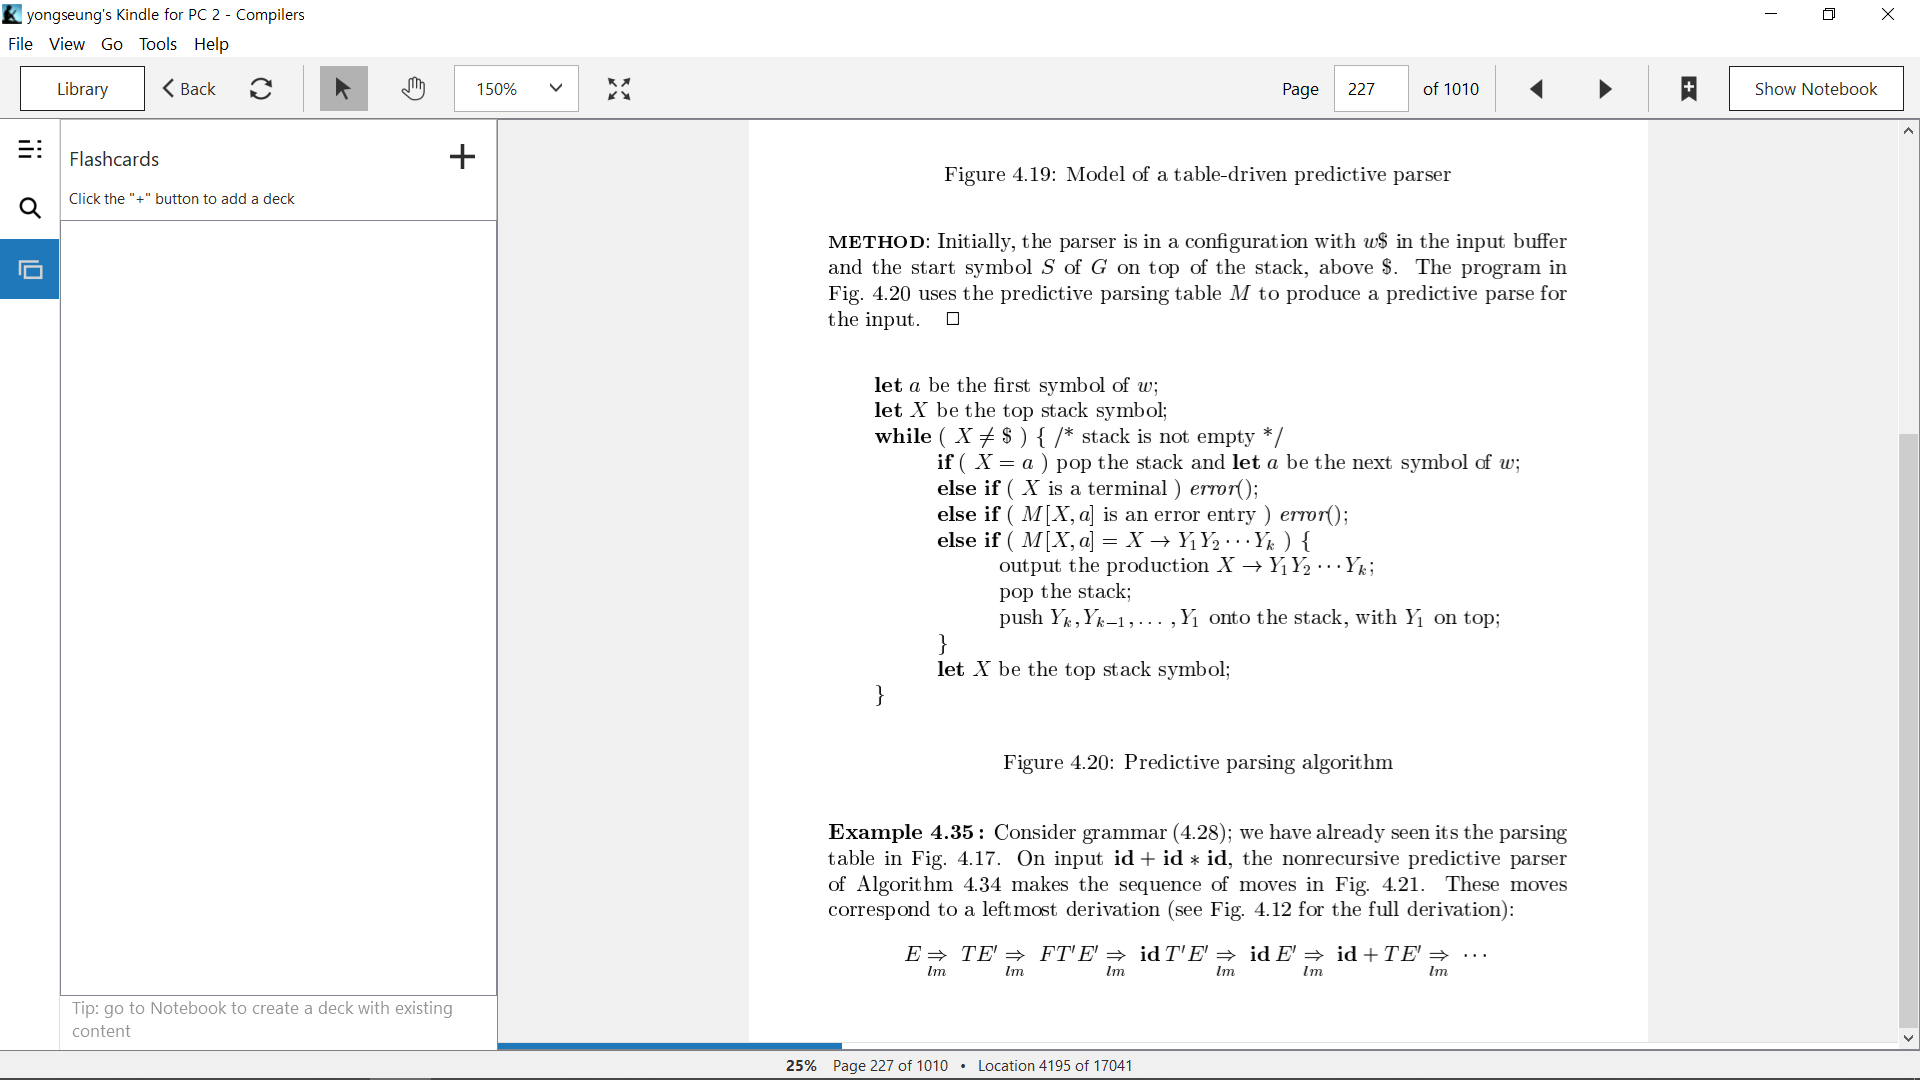The image size is (1920, 1080).
Task: Click the Library button
Action: (82, 89)
